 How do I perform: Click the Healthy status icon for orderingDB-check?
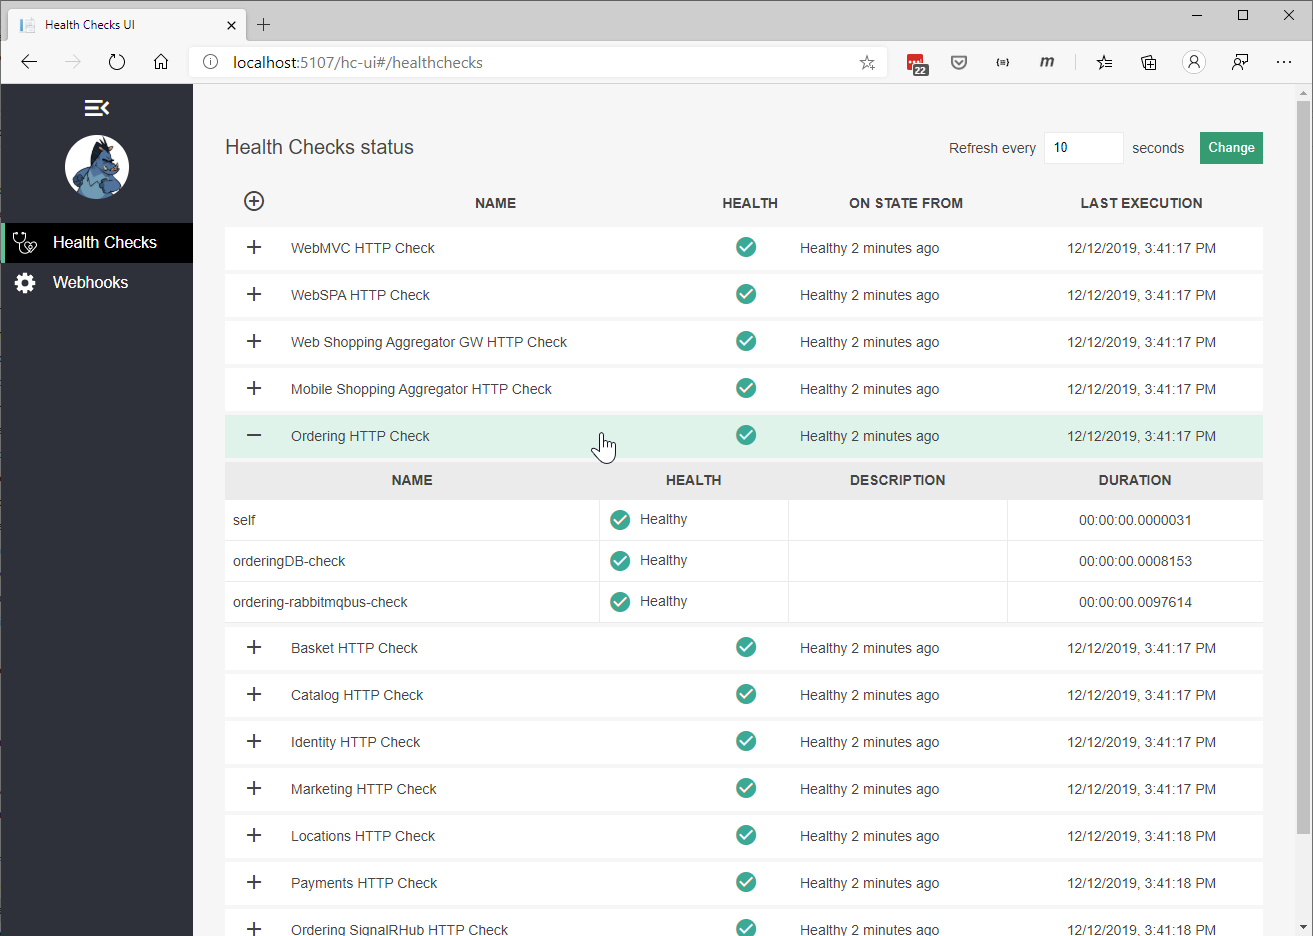[x=620, y=560]
